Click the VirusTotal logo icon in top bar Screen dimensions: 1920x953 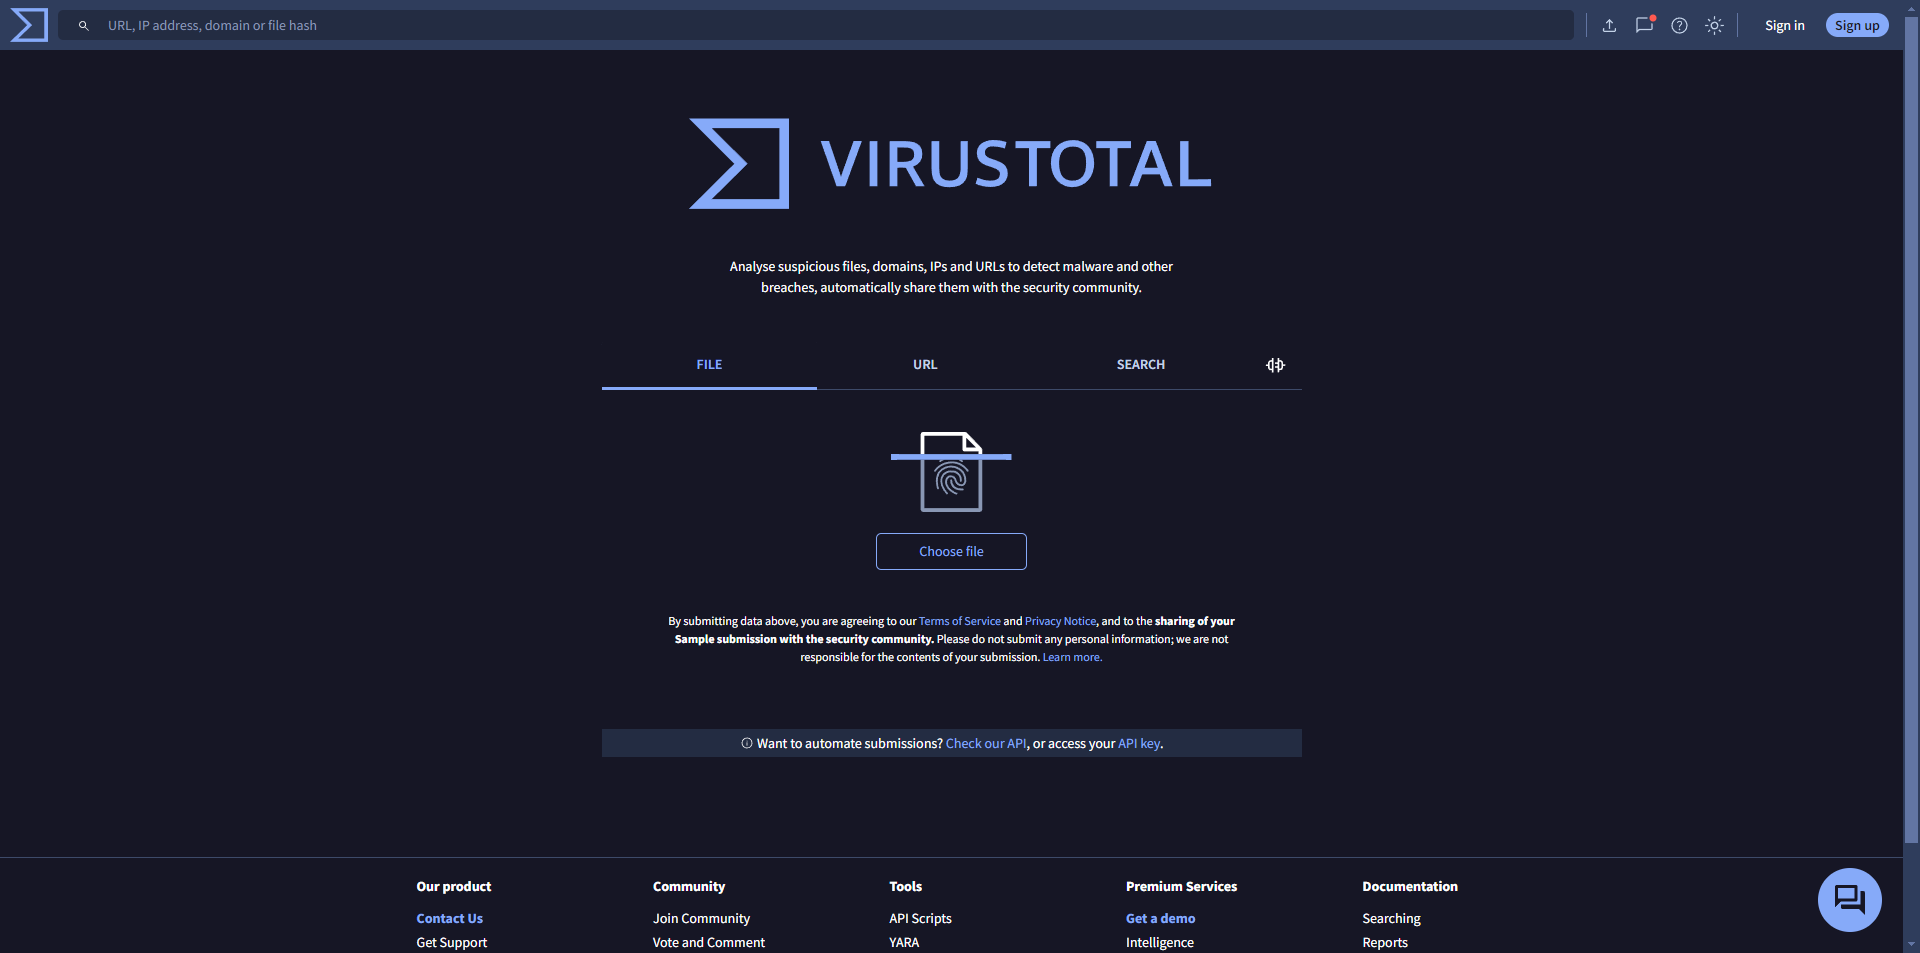(x=29, y=25)
